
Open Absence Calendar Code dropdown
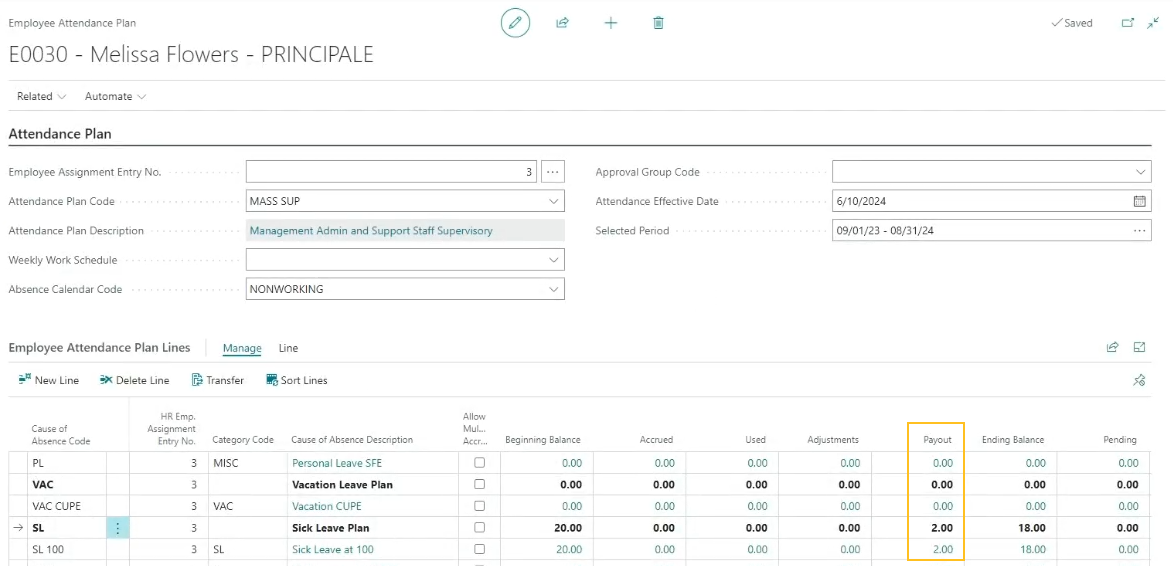pos(554,289)
